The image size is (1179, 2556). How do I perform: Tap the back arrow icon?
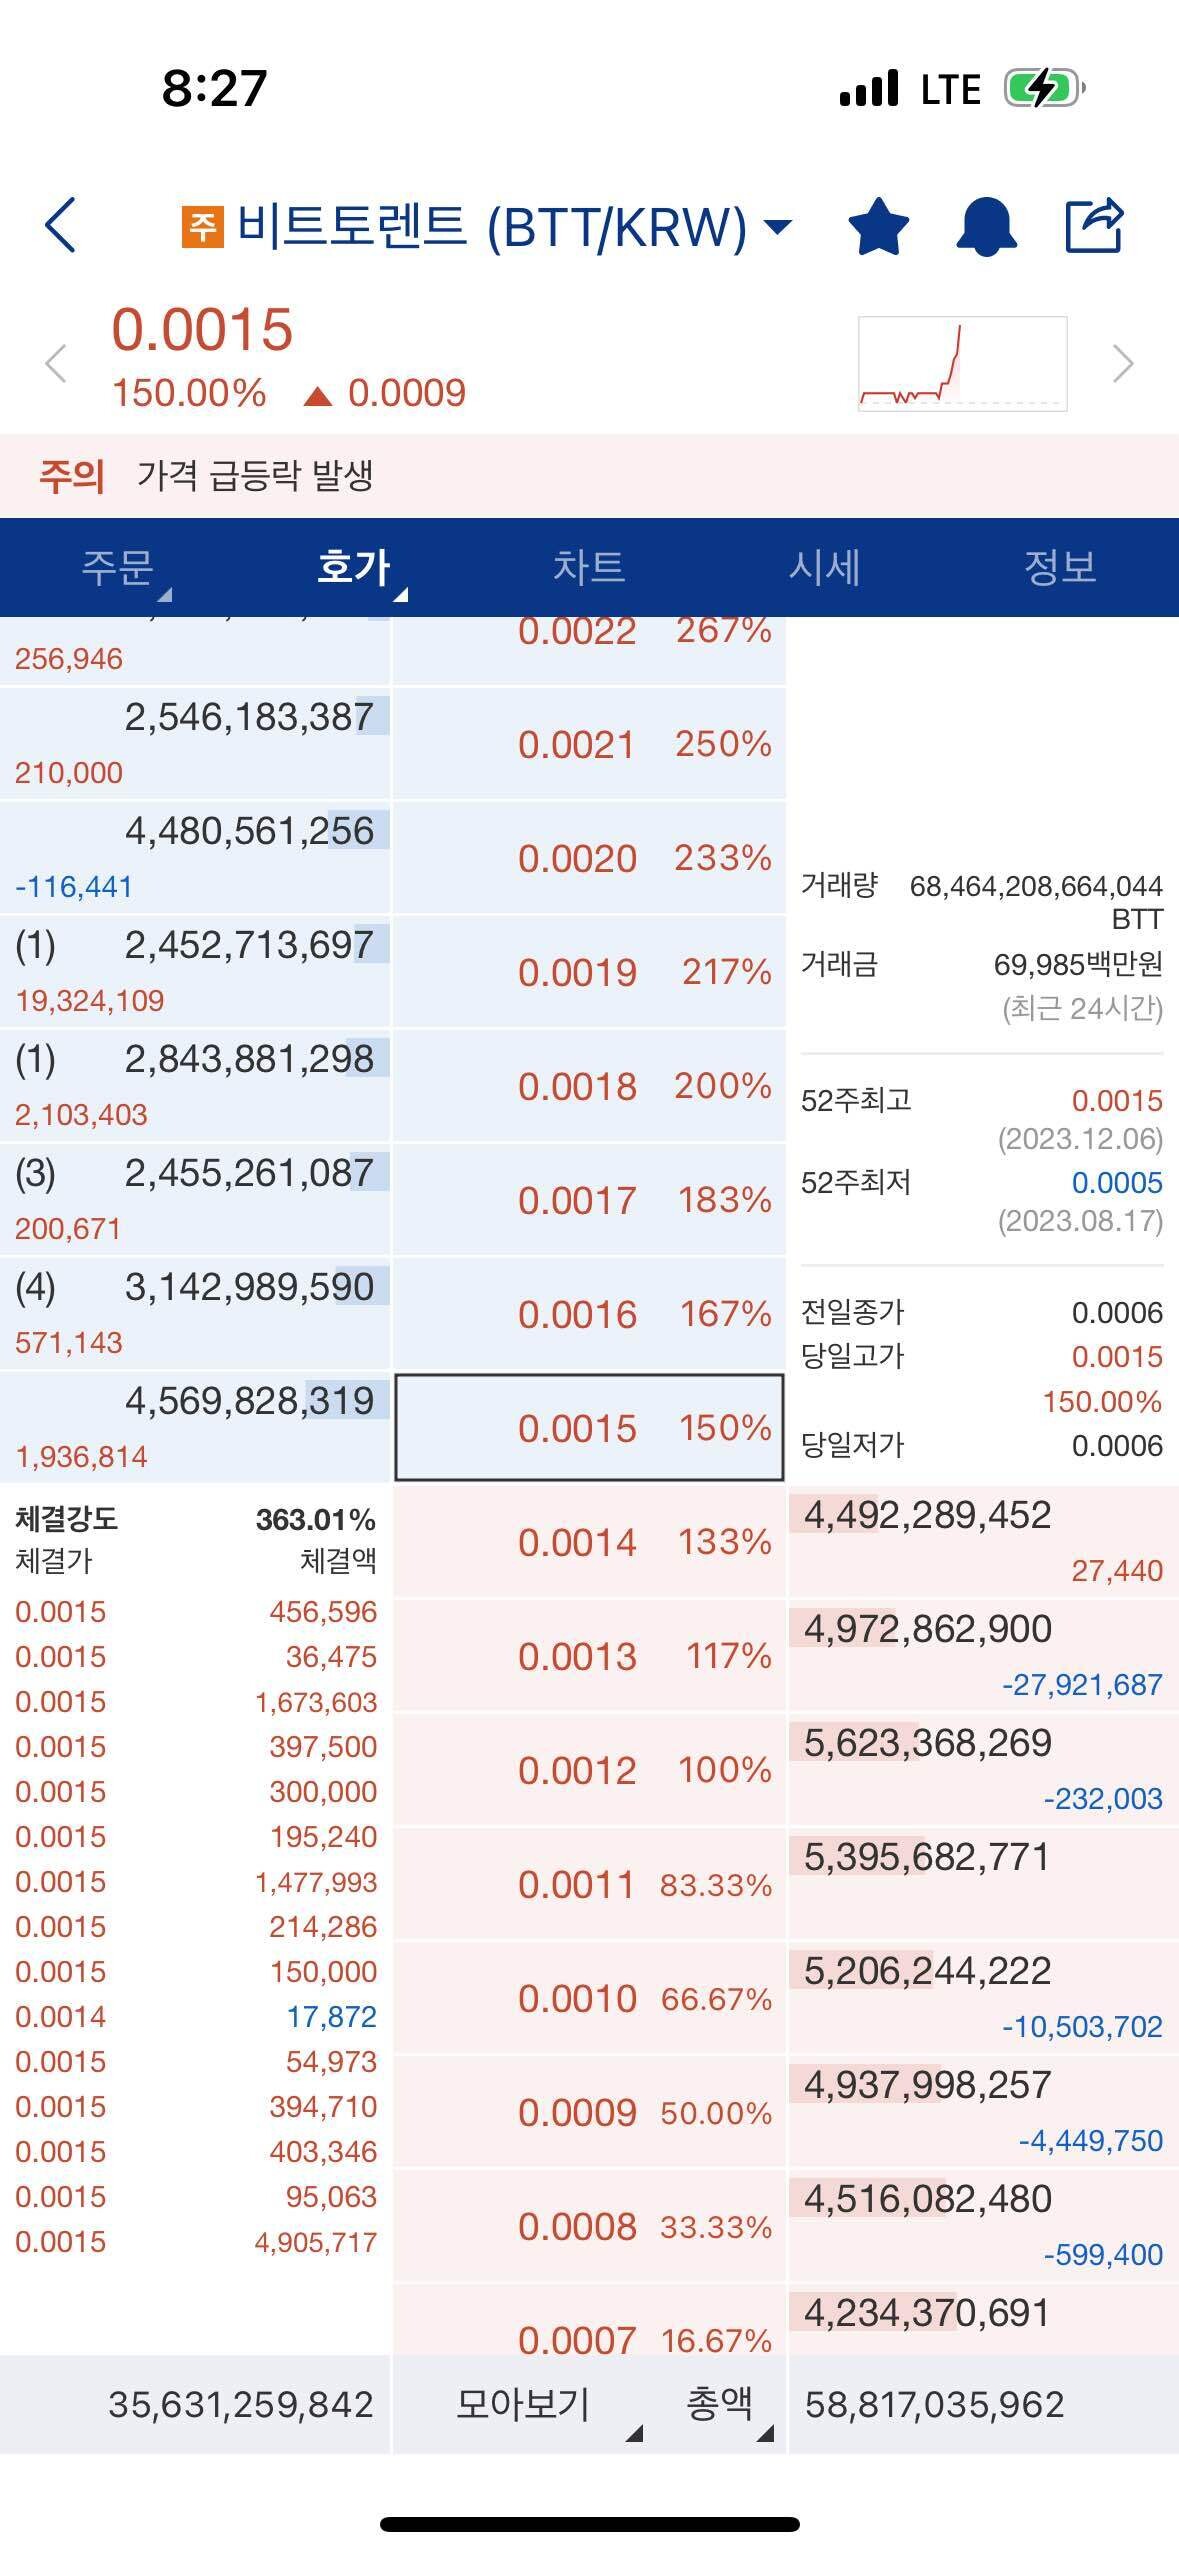(61, 225)
